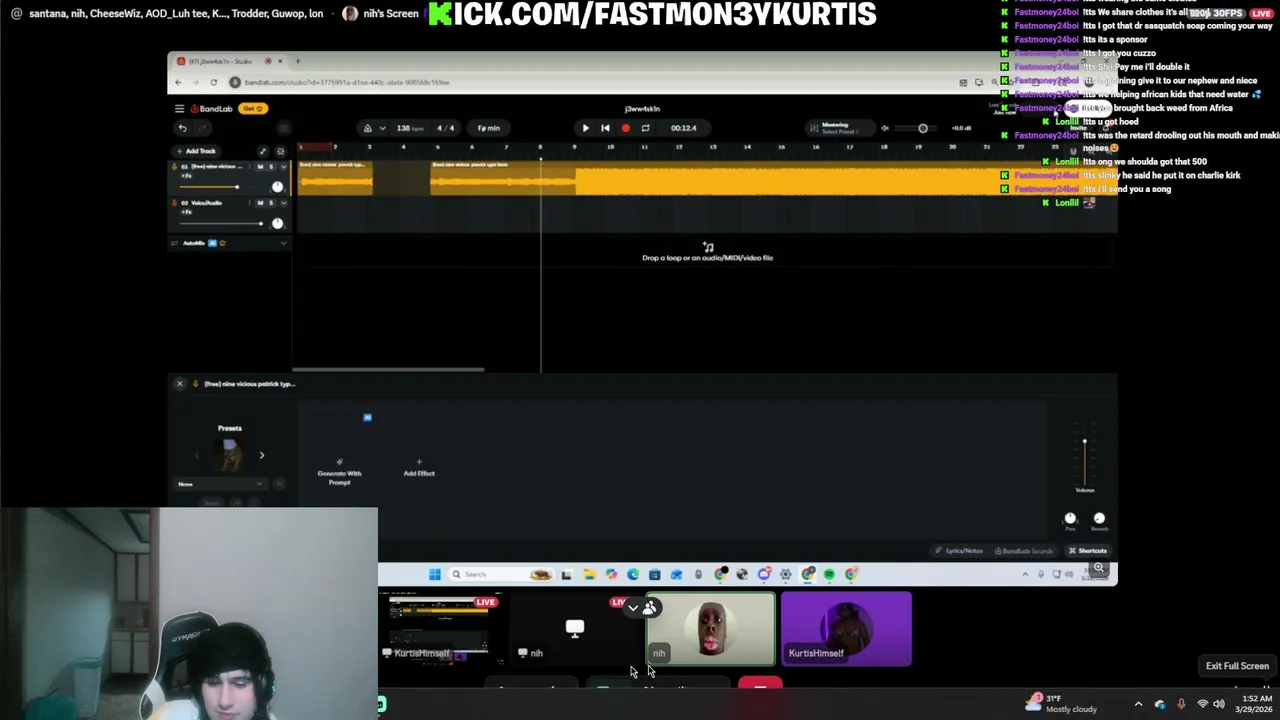The image size is (1280, 720).
Task: Expand track 01 options chevron
Action: 283,166
